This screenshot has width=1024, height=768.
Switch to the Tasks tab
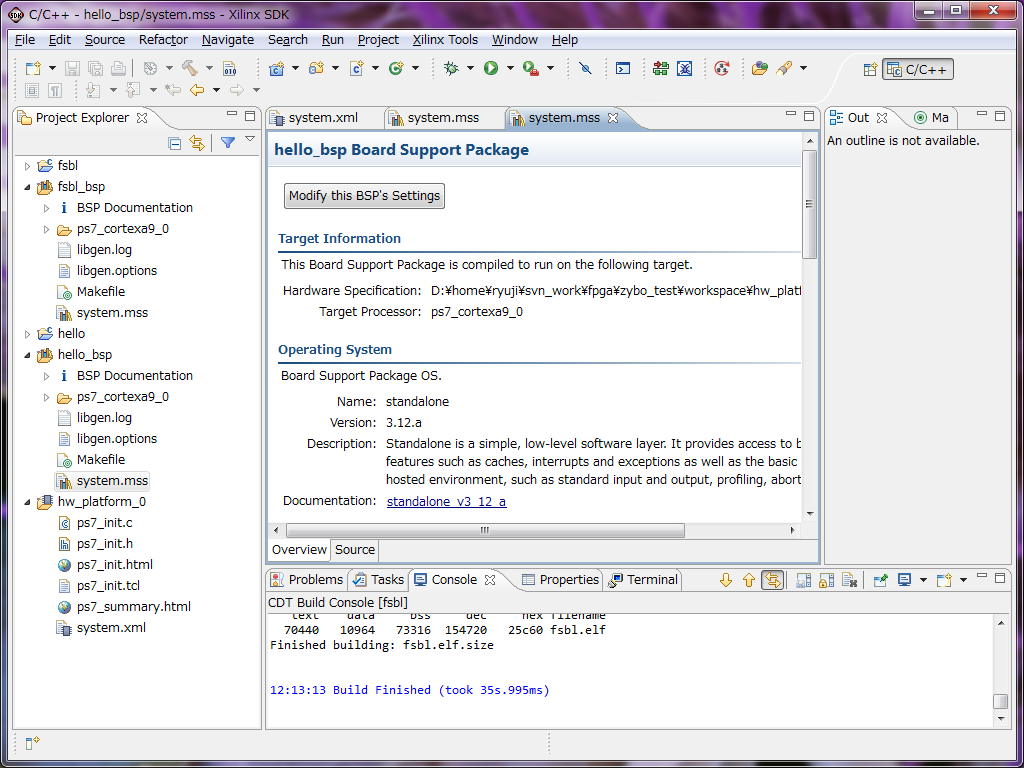[379, 580]
